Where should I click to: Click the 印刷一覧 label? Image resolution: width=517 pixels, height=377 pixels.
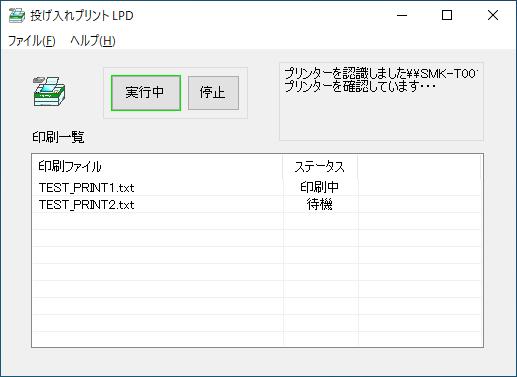tap(58, 137)
